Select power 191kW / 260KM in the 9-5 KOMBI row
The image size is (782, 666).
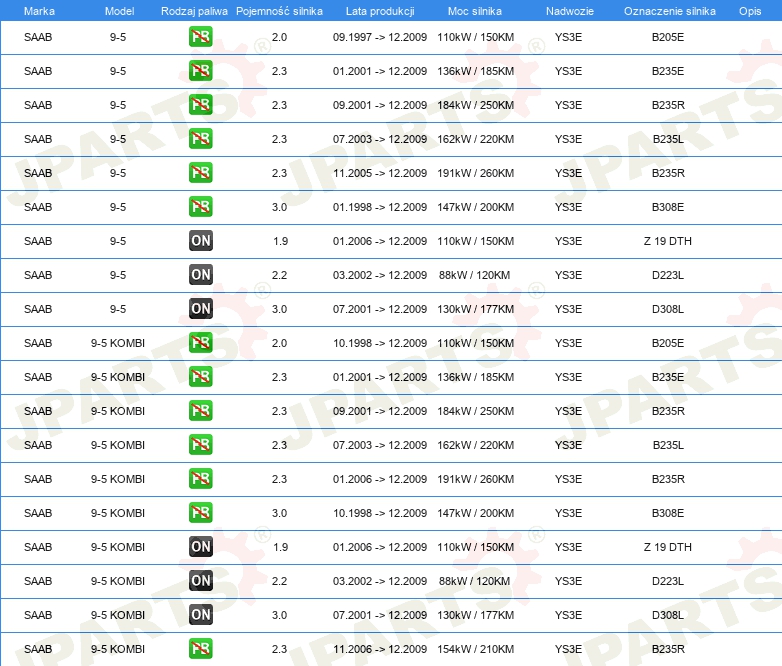point(475,478)
